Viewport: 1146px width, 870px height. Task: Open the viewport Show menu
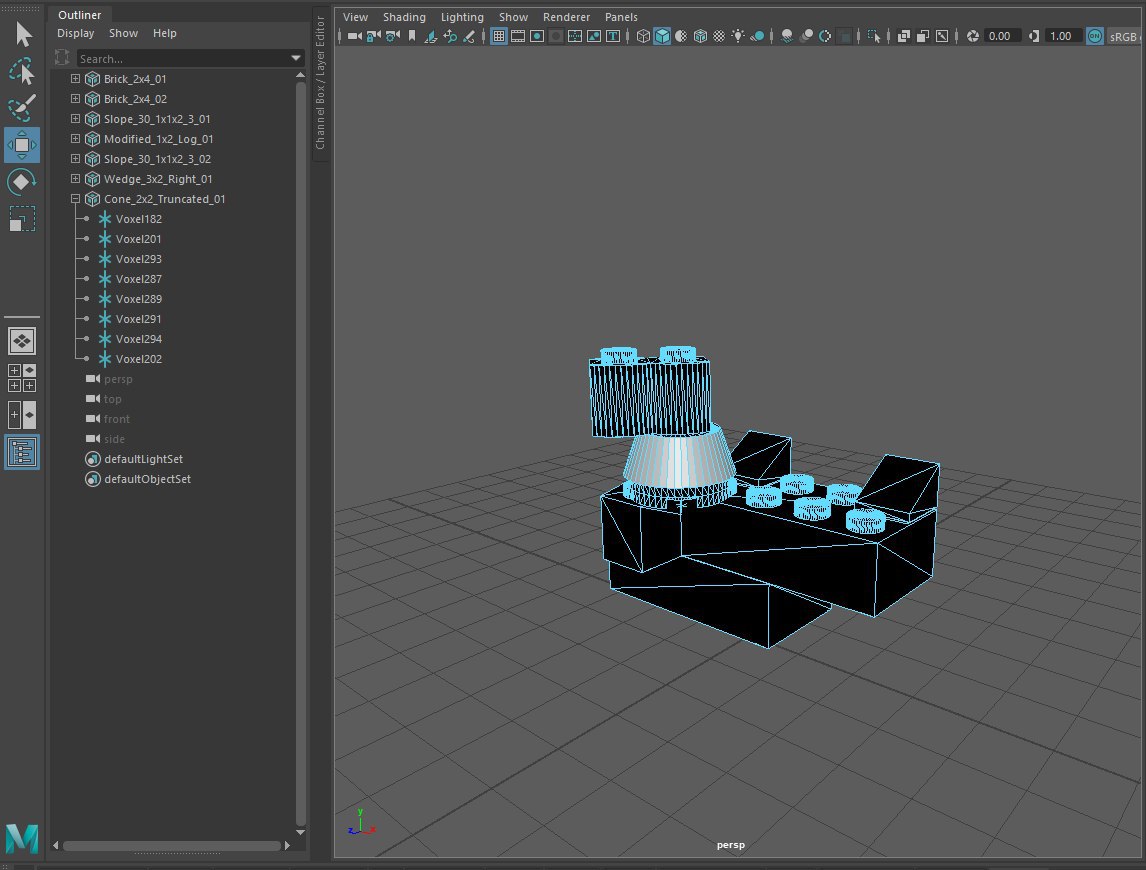(x=513, y=17)
